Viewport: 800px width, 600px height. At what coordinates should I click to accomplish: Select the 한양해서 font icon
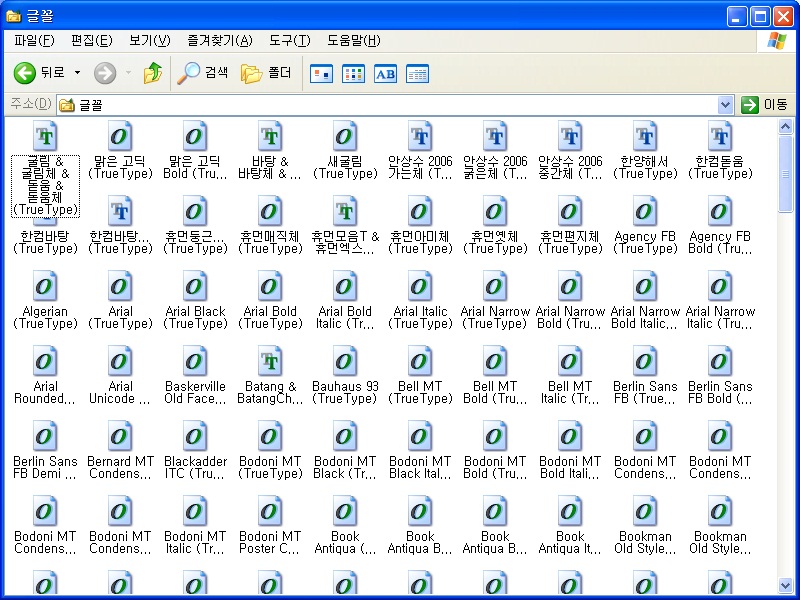pos(645,136)
